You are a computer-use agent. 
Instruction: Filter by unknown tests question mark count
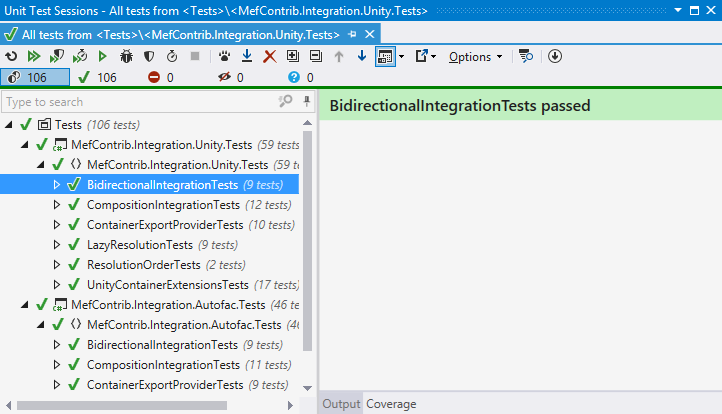300,77
